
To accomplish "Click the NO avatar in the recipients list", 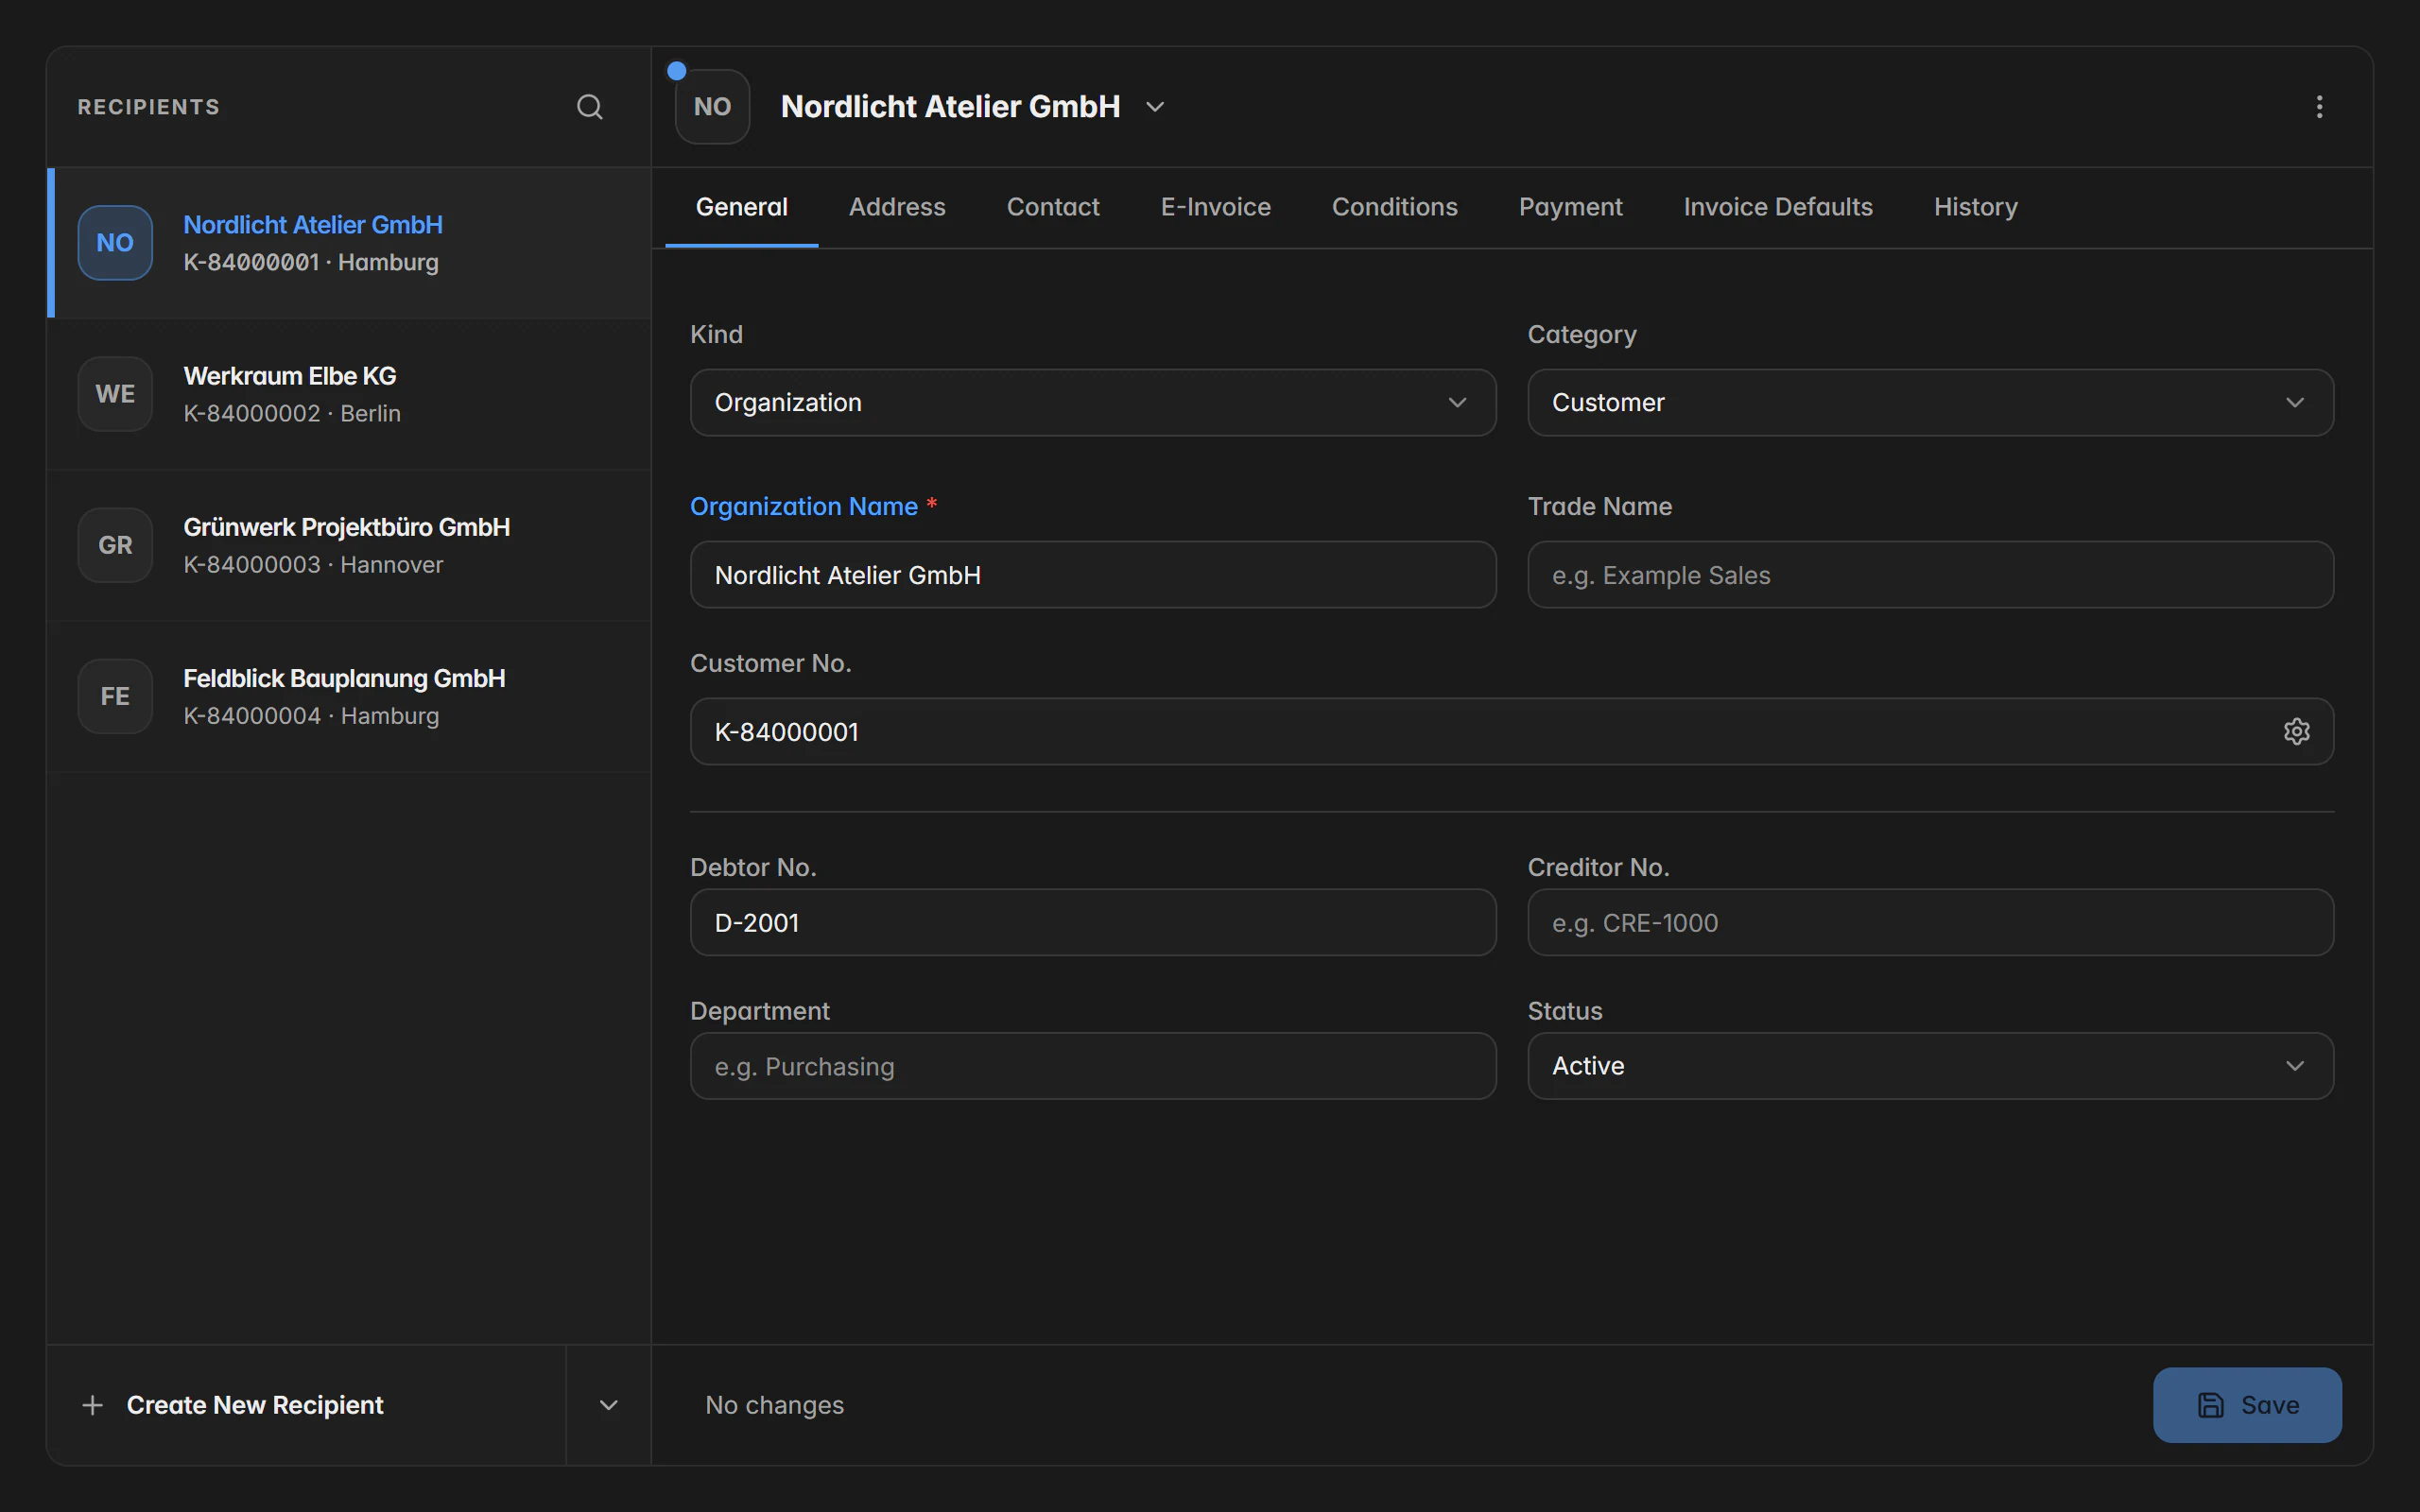I will [x=115, y=243].
